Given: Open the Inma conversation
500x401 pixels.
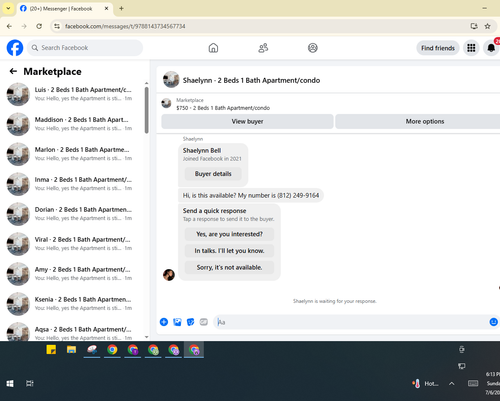Looking at the screenshot, I should click(x=73, y=184).
